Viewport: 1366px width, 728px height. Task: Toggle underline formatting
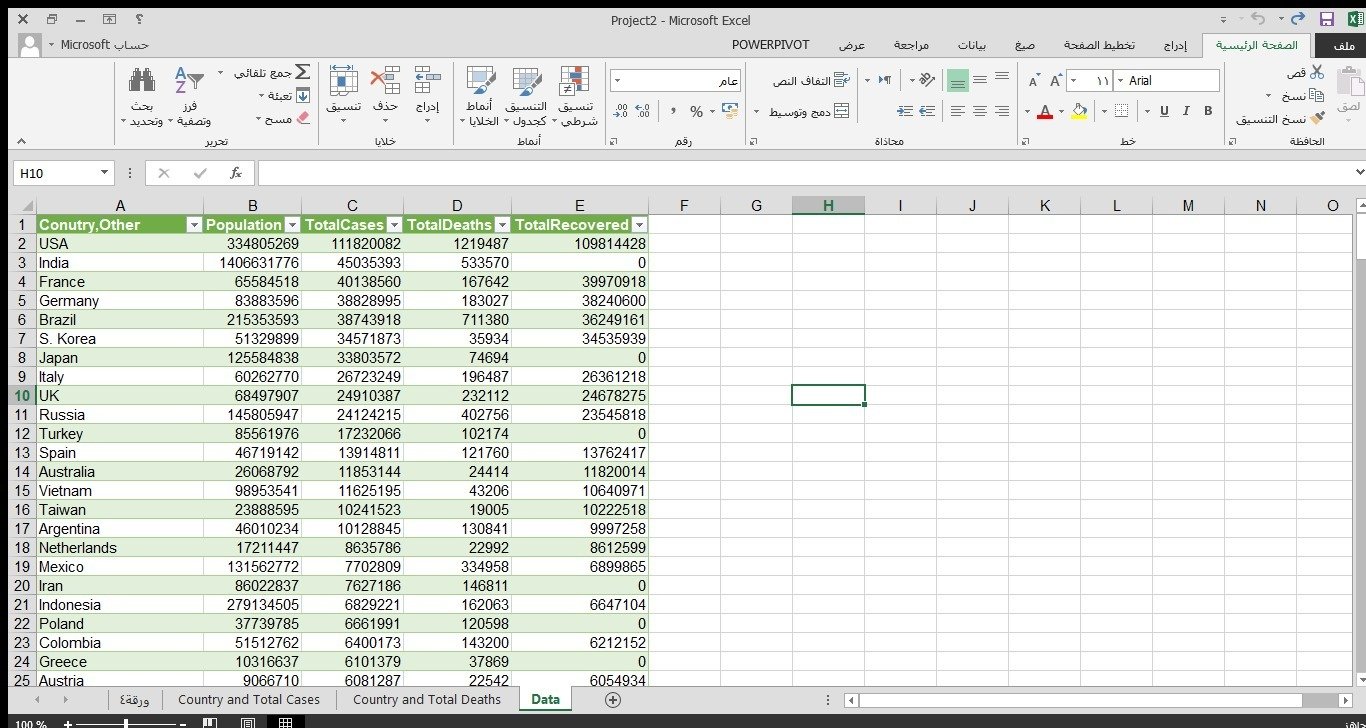pyautogui.click(x=1164, y=111)
